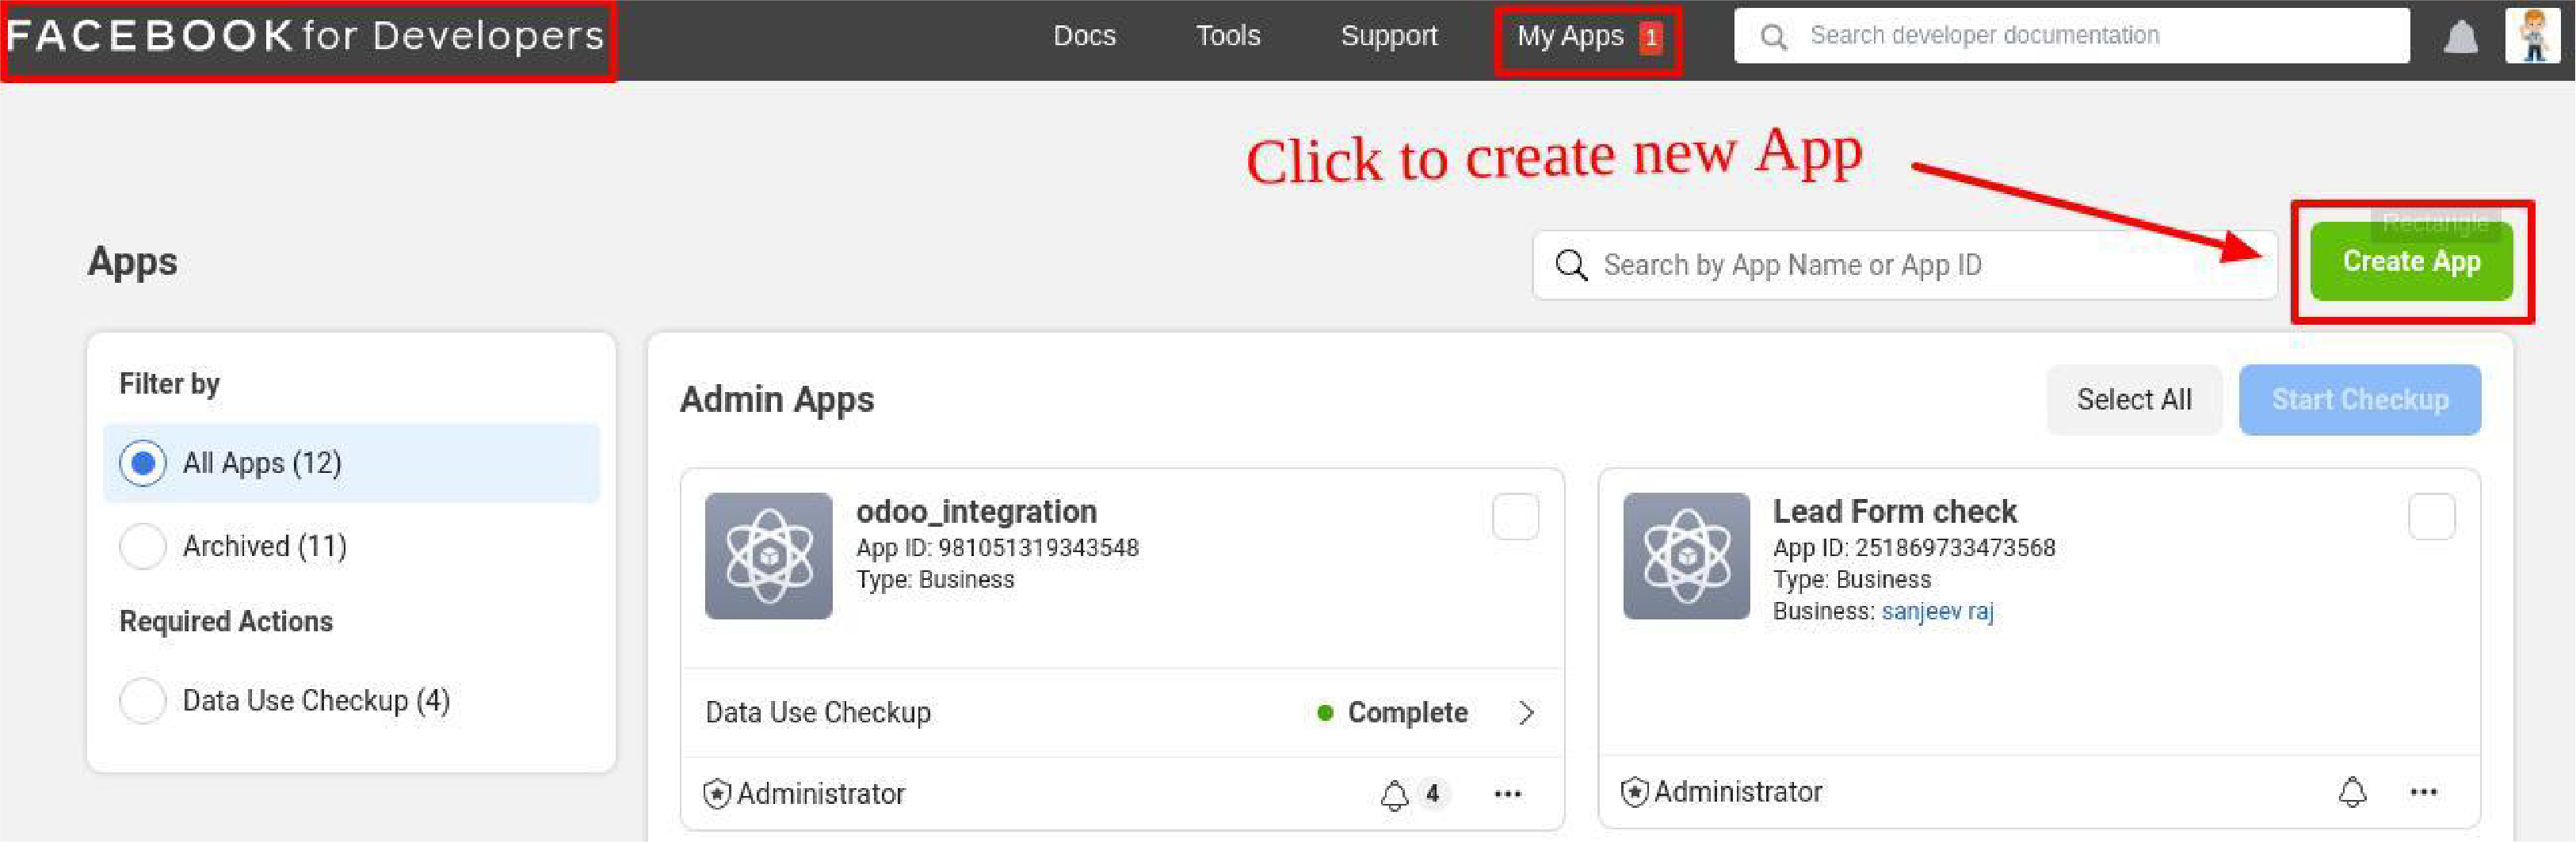Image resolution: width=2576 pixels, height=842 pixels.
Task: Open My Apps in the top bar
Action: (x=1570, y=36)
